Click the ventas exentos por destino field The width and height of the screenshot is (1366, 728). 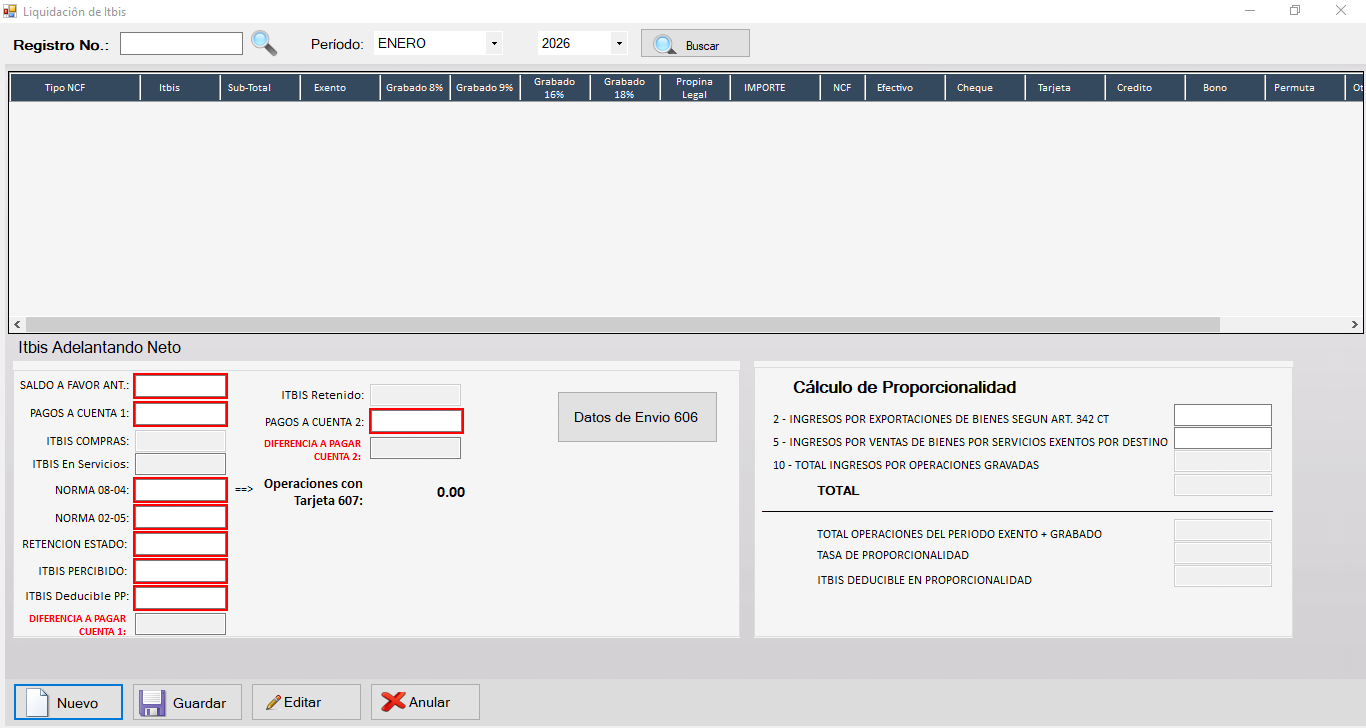(1222, 438)
